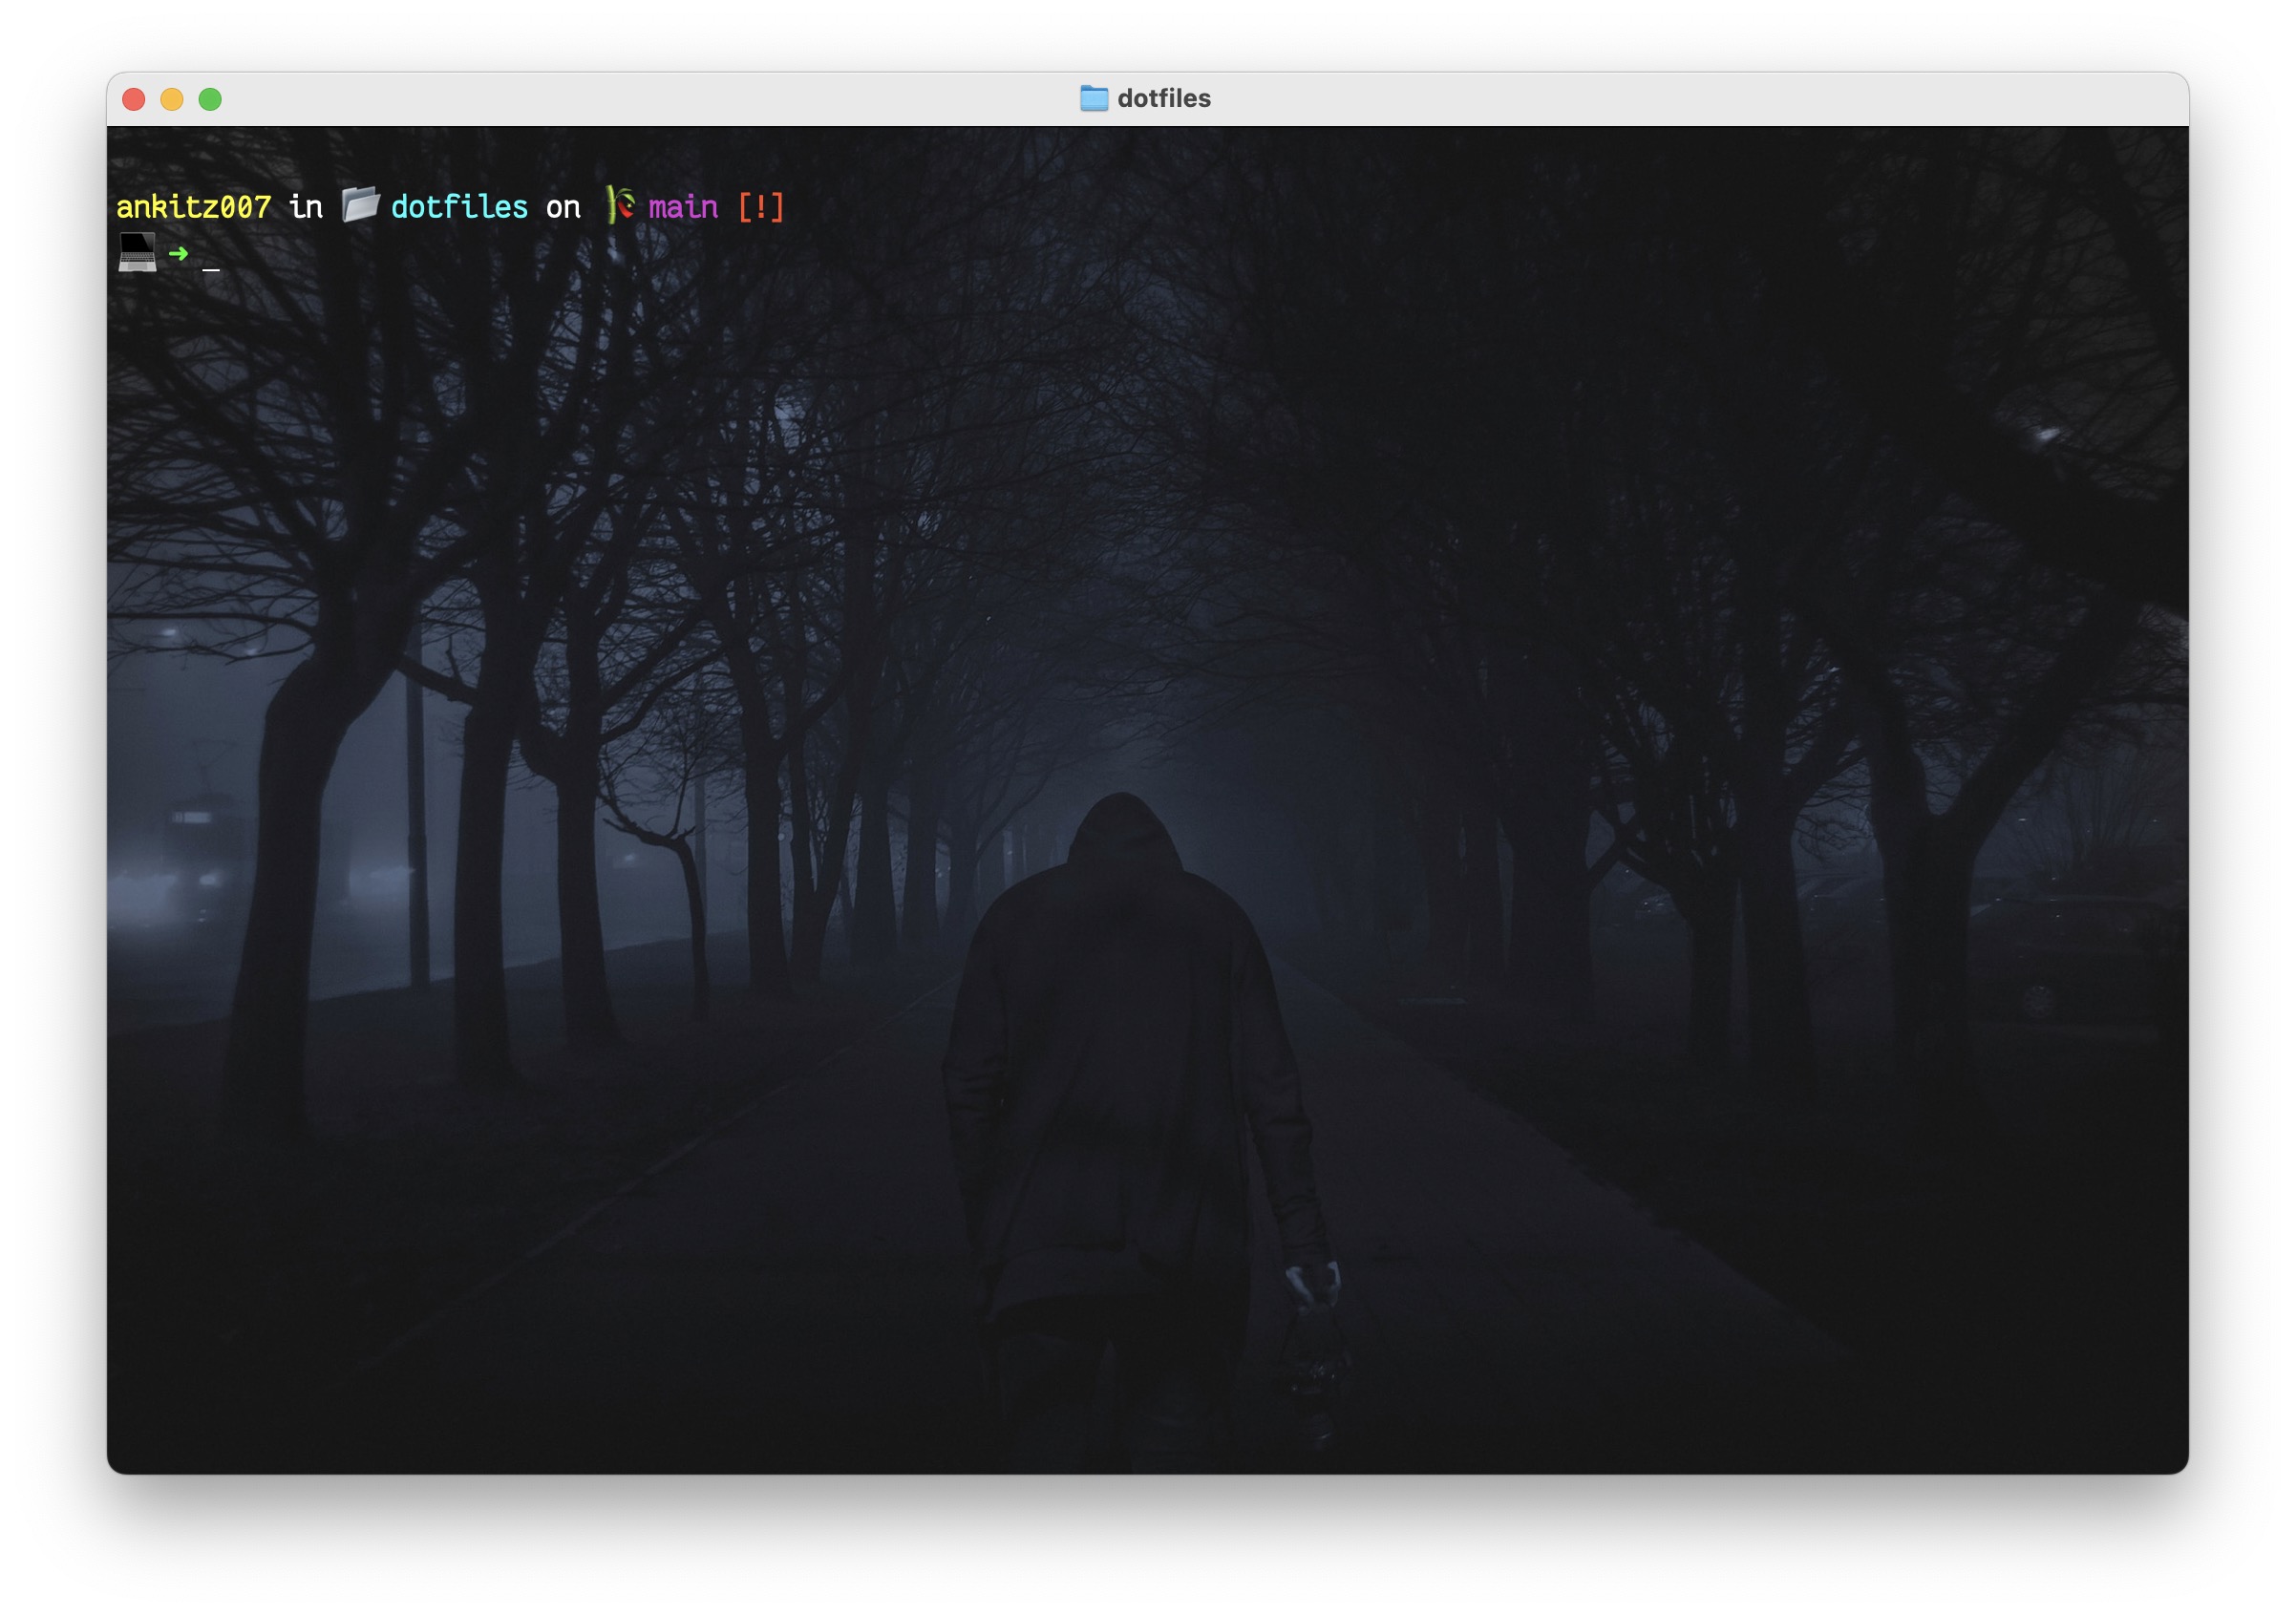Click the word 'in' in prompt
Screen dimensions: 2296x1616
pos(306,207)
